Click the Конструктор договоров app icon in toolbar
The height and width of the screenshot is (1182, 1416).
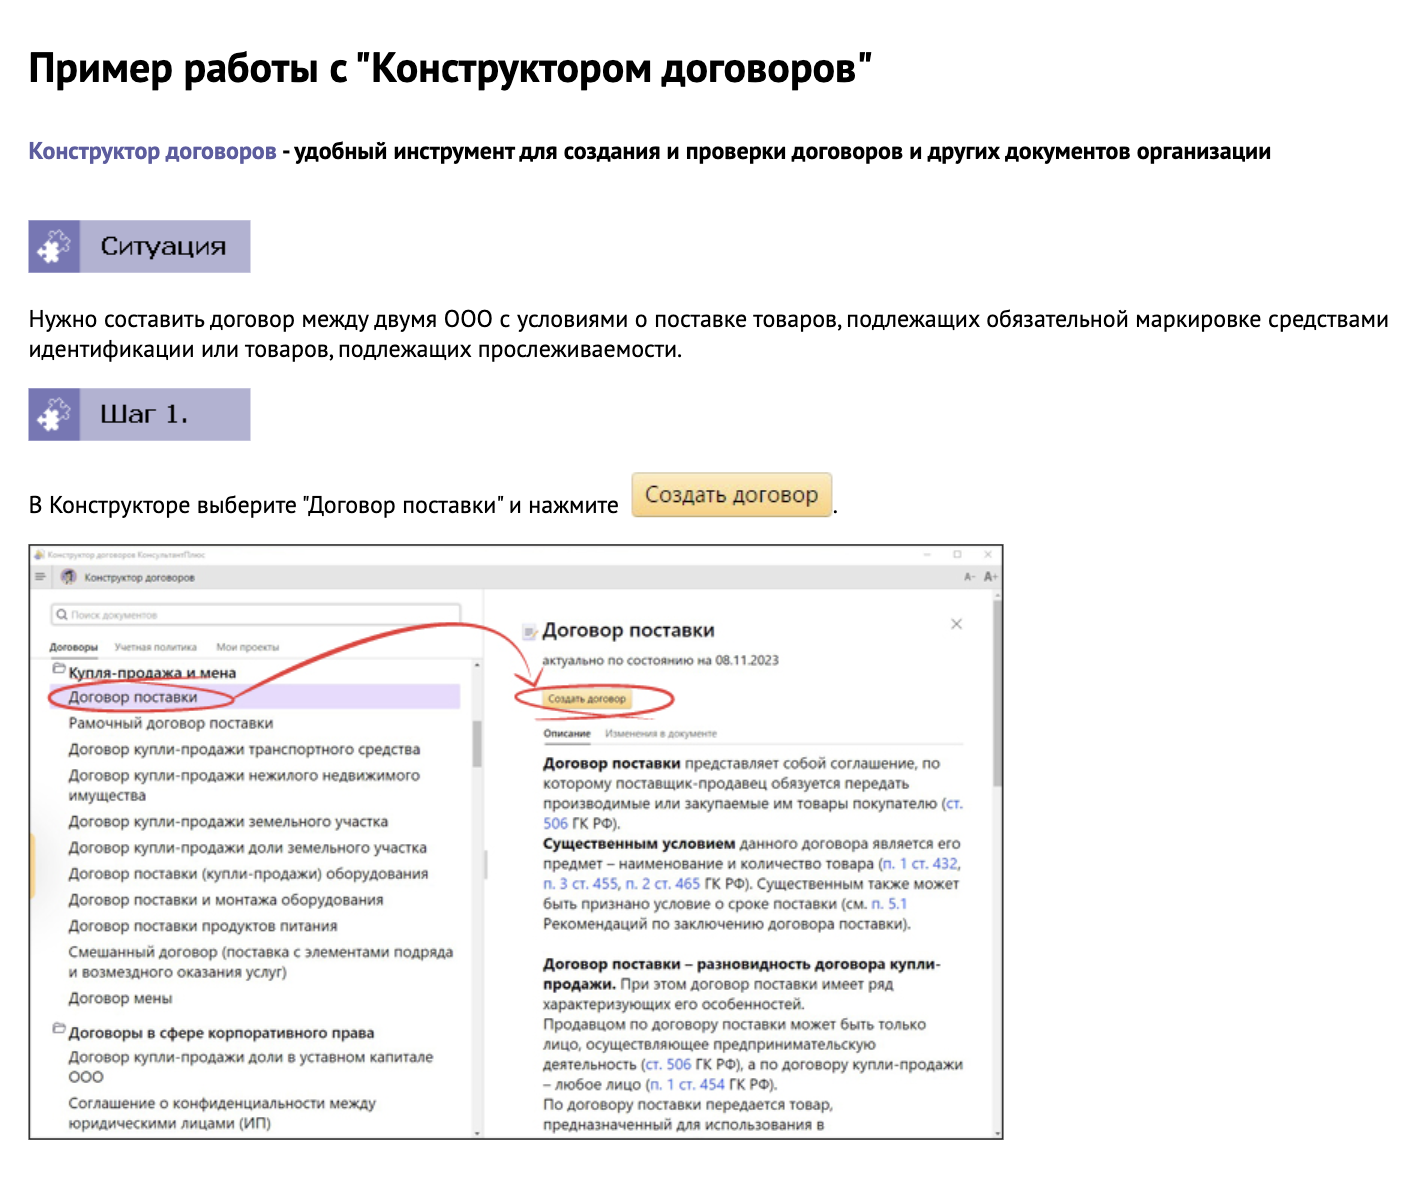pyautogui.click(x=68, y=577)
